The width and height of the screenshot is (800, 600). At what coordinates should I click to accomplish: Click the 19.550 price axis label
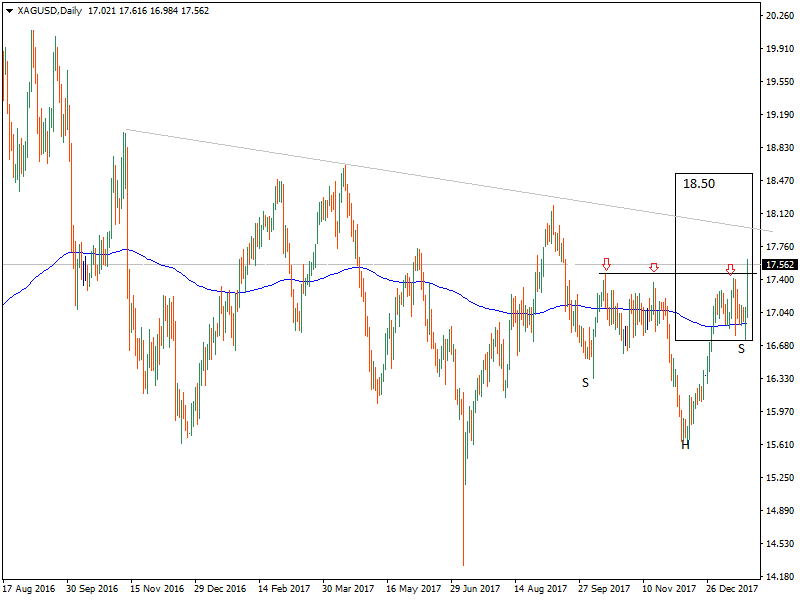pos(780,82)
